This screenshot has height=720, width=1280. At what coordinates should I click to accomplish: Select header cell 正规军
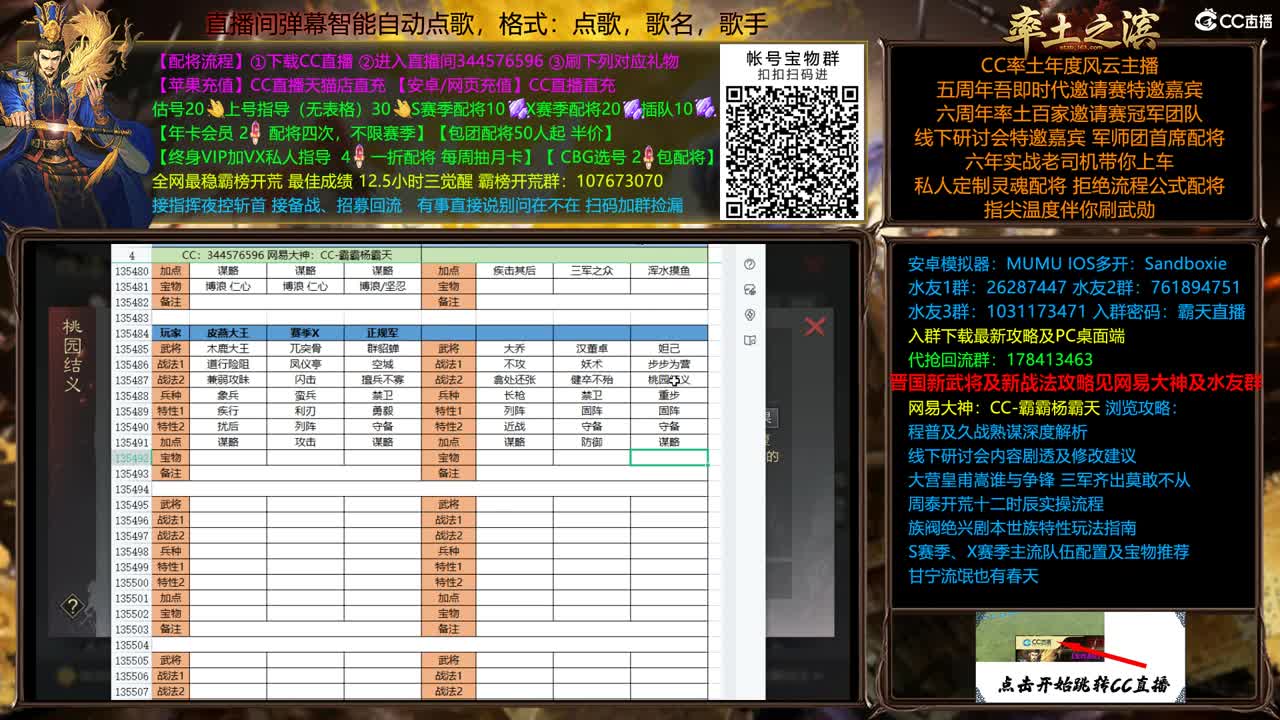pyautogui.click(x=382, y=333)
